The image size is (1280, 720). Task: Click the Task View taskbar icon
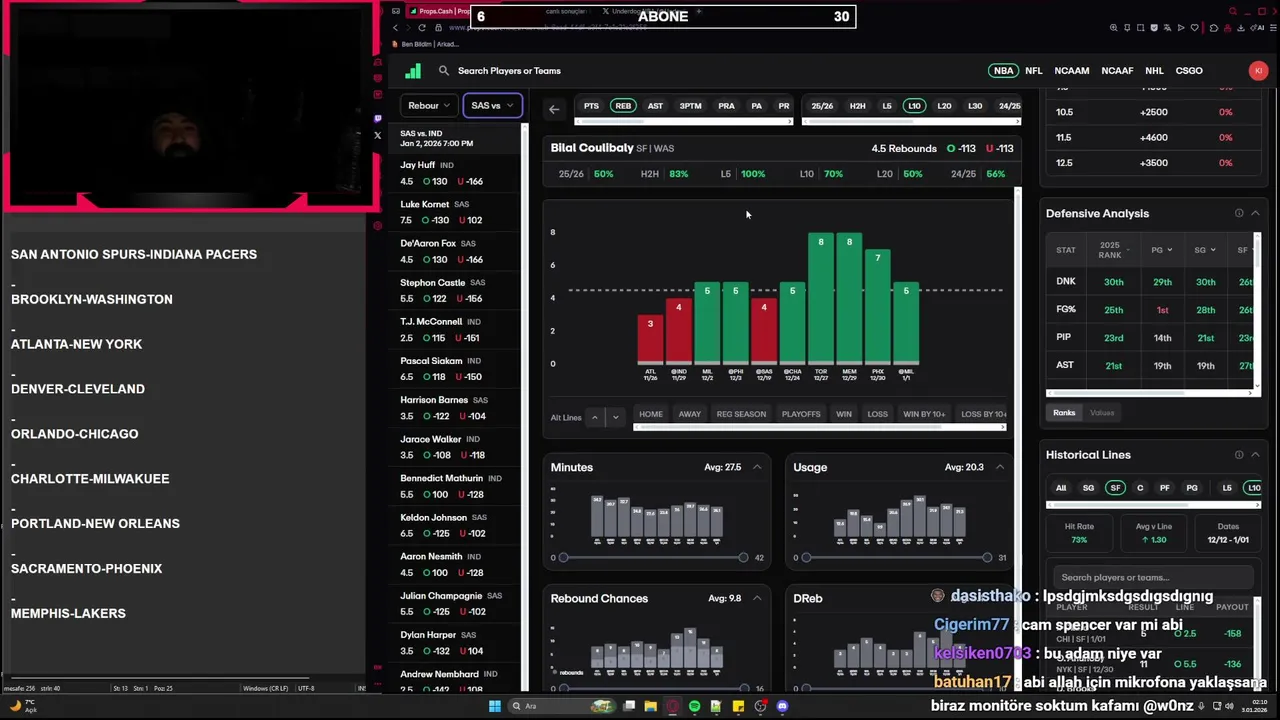[x=629, y=706]
